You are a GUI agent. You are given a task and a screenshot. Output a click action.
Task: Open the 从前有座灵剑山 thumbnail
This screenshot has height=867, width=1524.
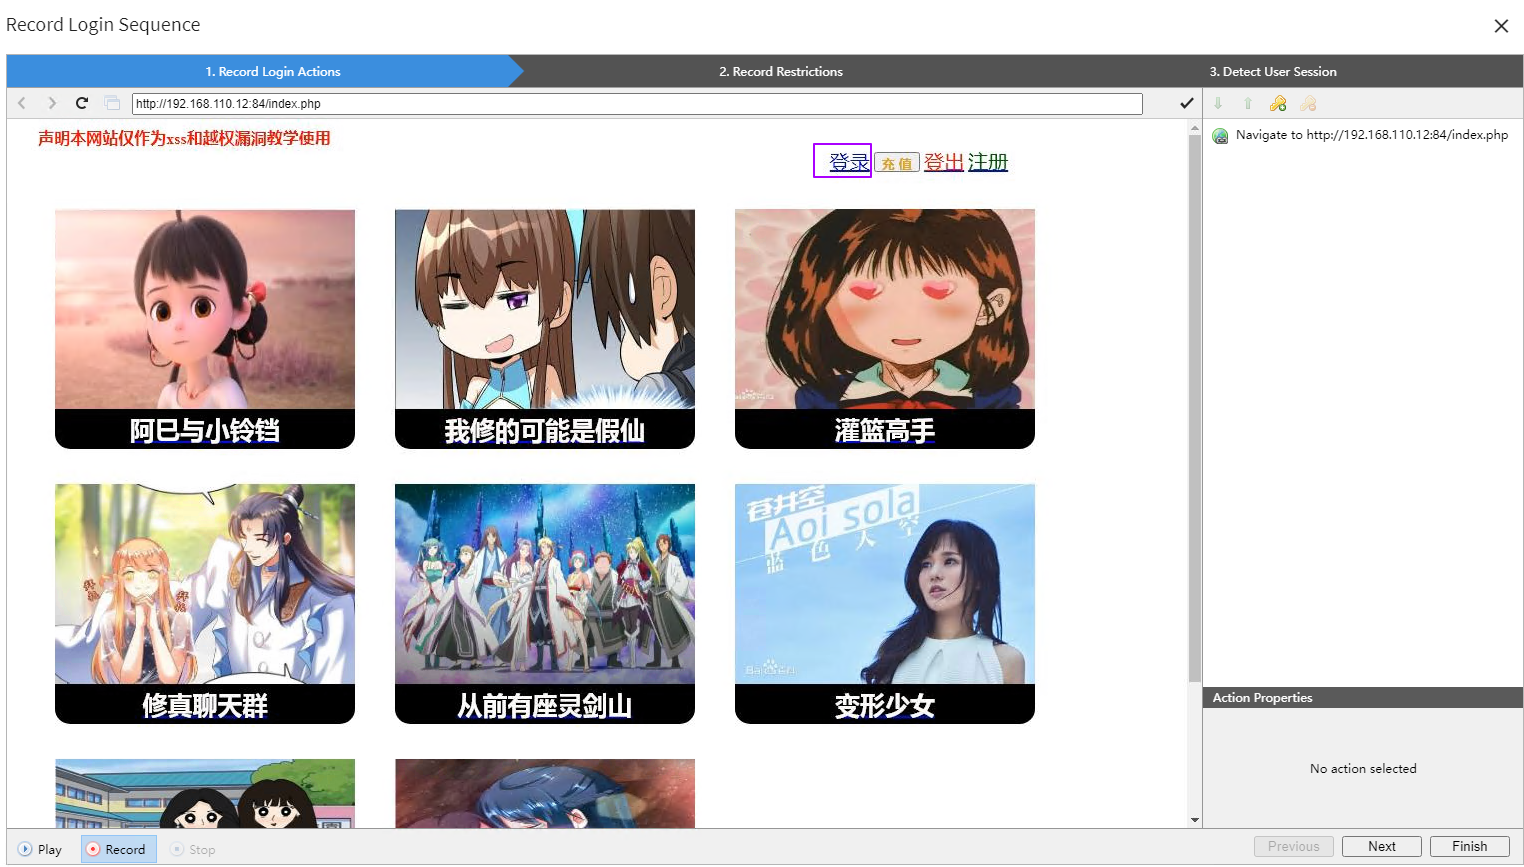click(545, 584)
